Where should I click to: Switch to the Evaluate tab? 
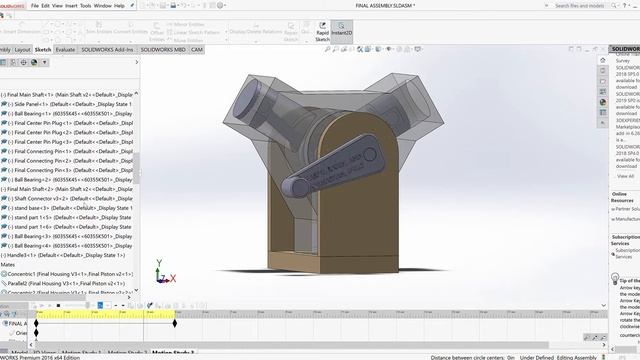pyautogui.click(x=65, y=50)
